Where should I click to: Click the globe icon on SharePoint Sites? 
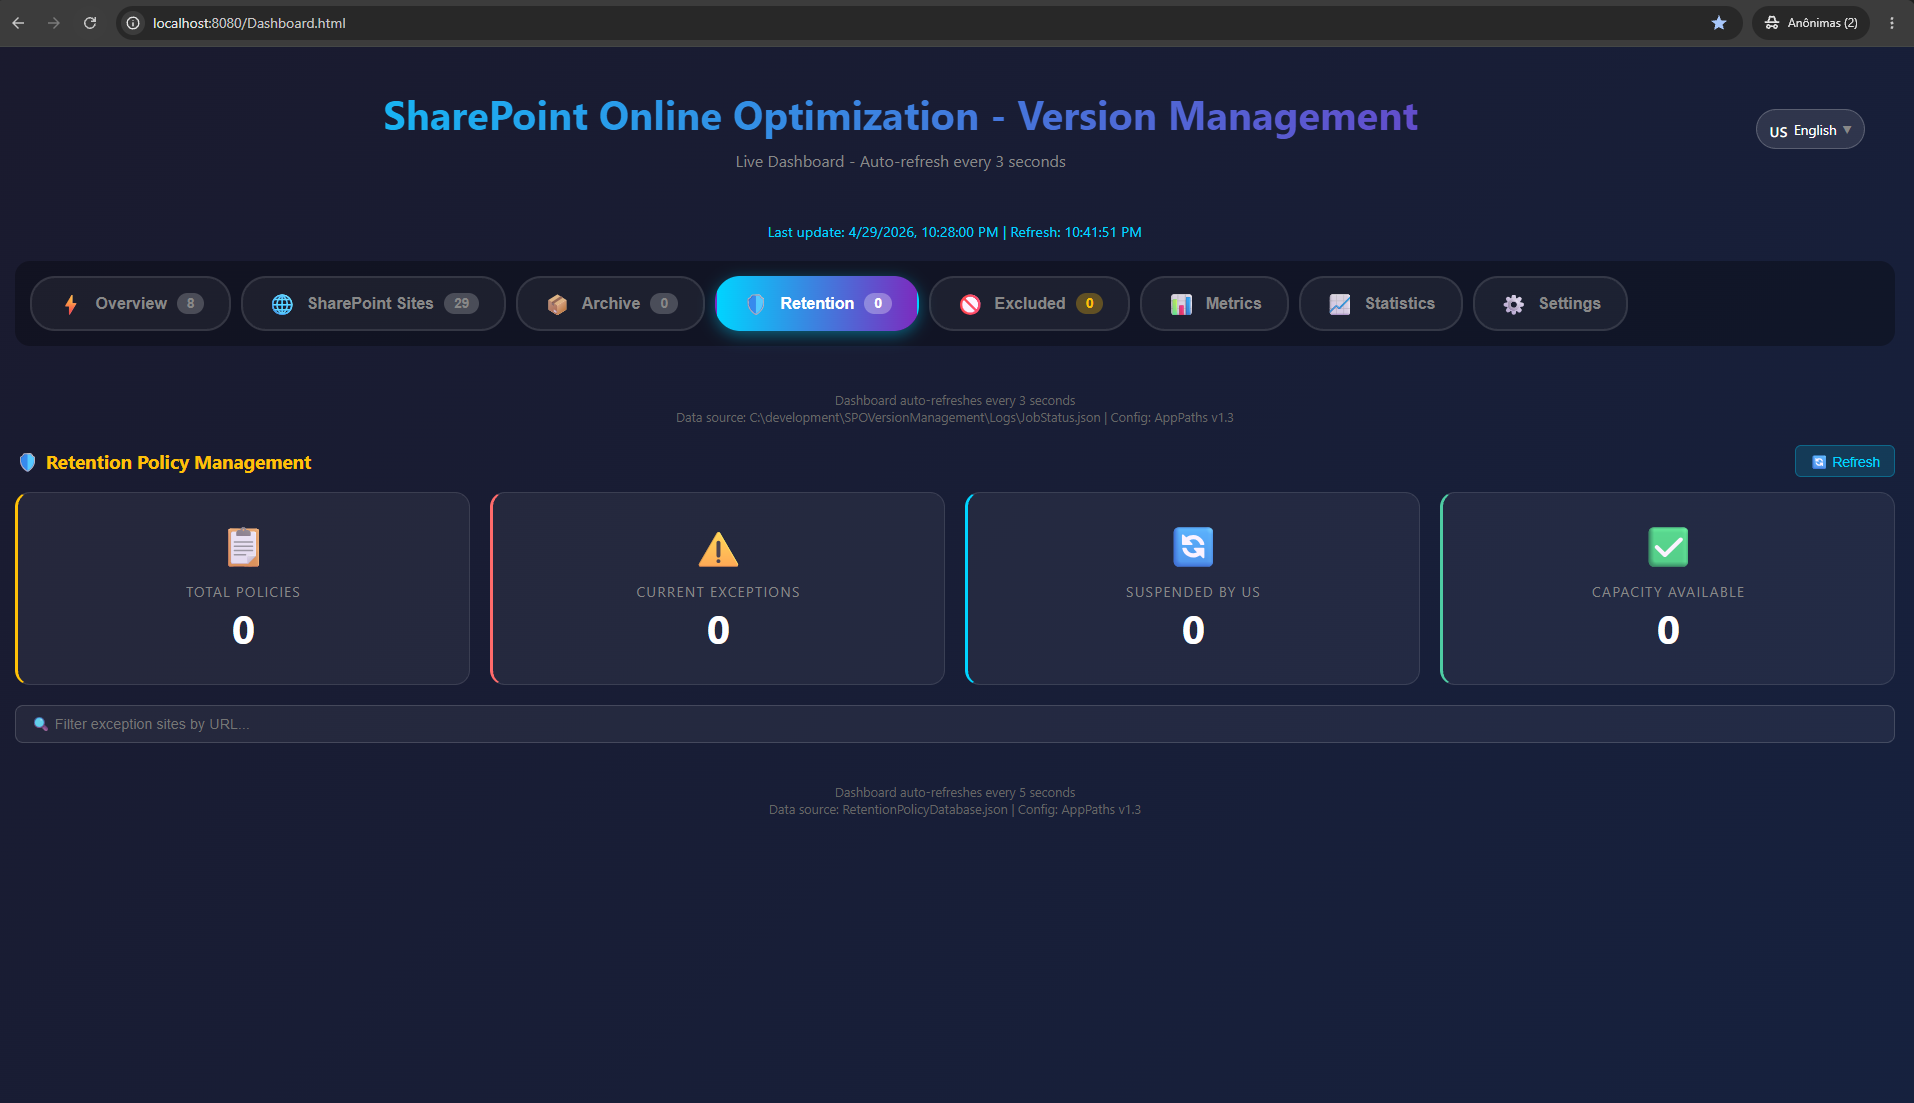[283, 304]
